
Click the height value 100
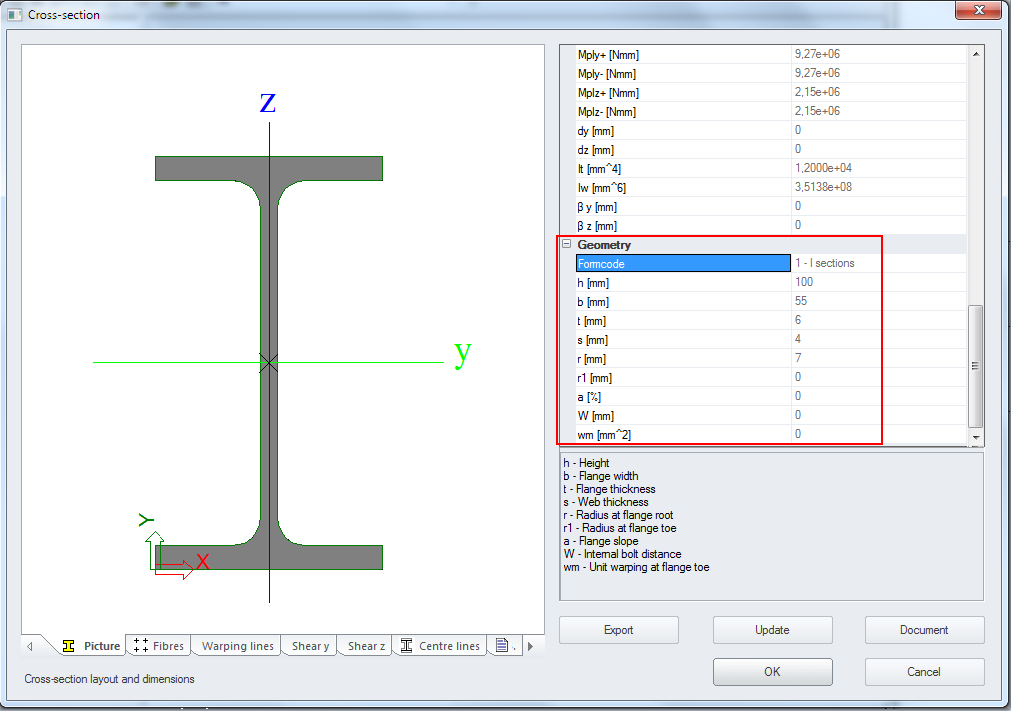[804, 282]
